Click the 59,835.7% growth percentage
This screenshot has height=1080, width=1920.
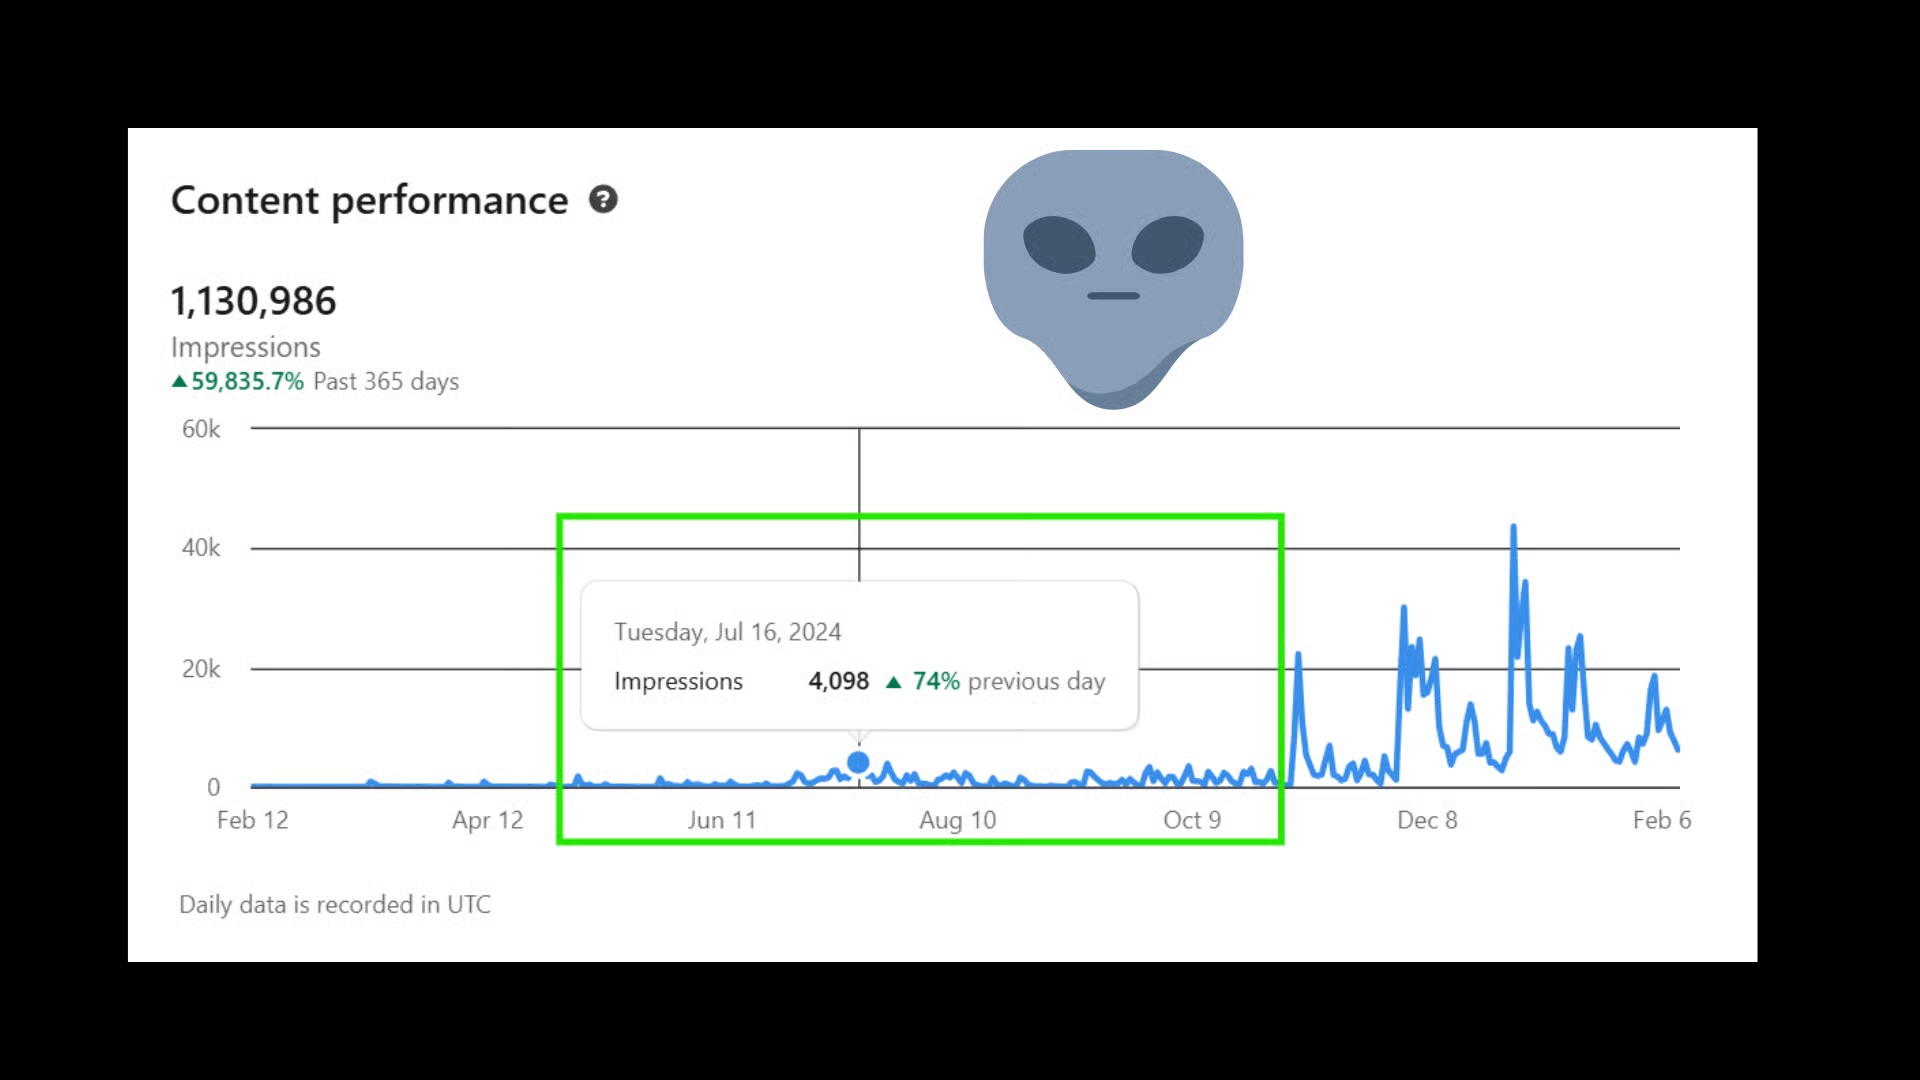click(x=247, y=381)
